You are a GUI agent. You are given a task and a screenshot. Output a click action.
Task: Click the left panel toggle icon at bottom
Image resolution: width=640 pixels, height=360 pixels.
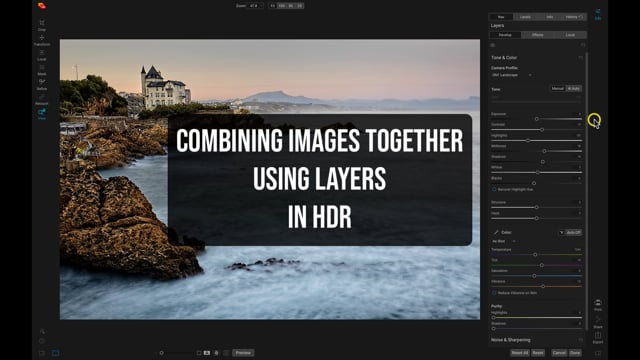(42, 353)
